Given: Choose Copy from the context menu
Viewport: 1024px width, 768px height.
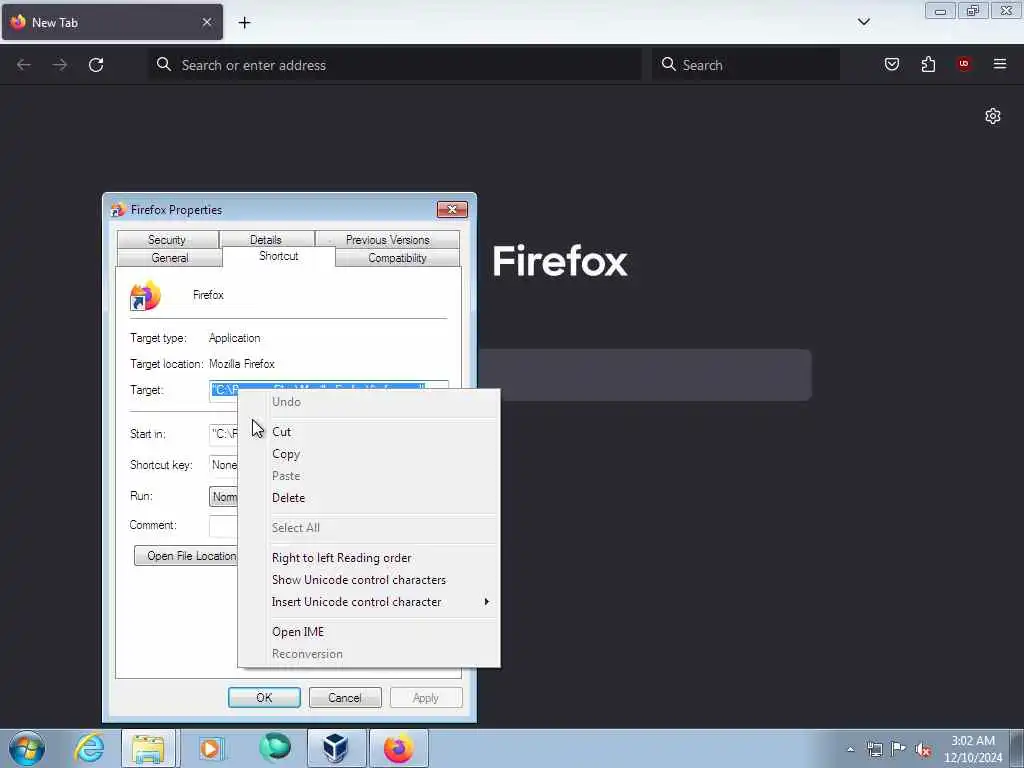Looking at the screenshot, I should [369, 454].
